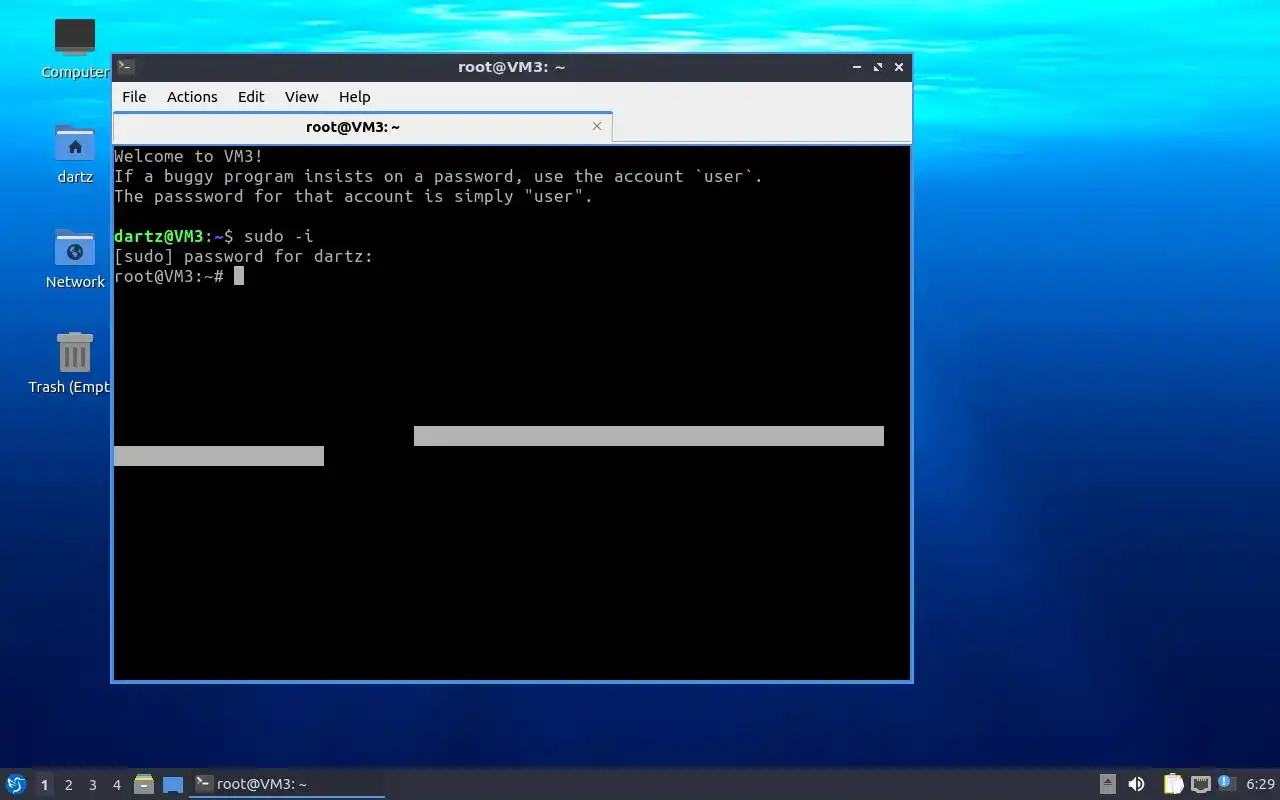Switch to workspace 3
Image resolution: width=1280 pixels, height=800 pixels.
click(x=92, y=785)
